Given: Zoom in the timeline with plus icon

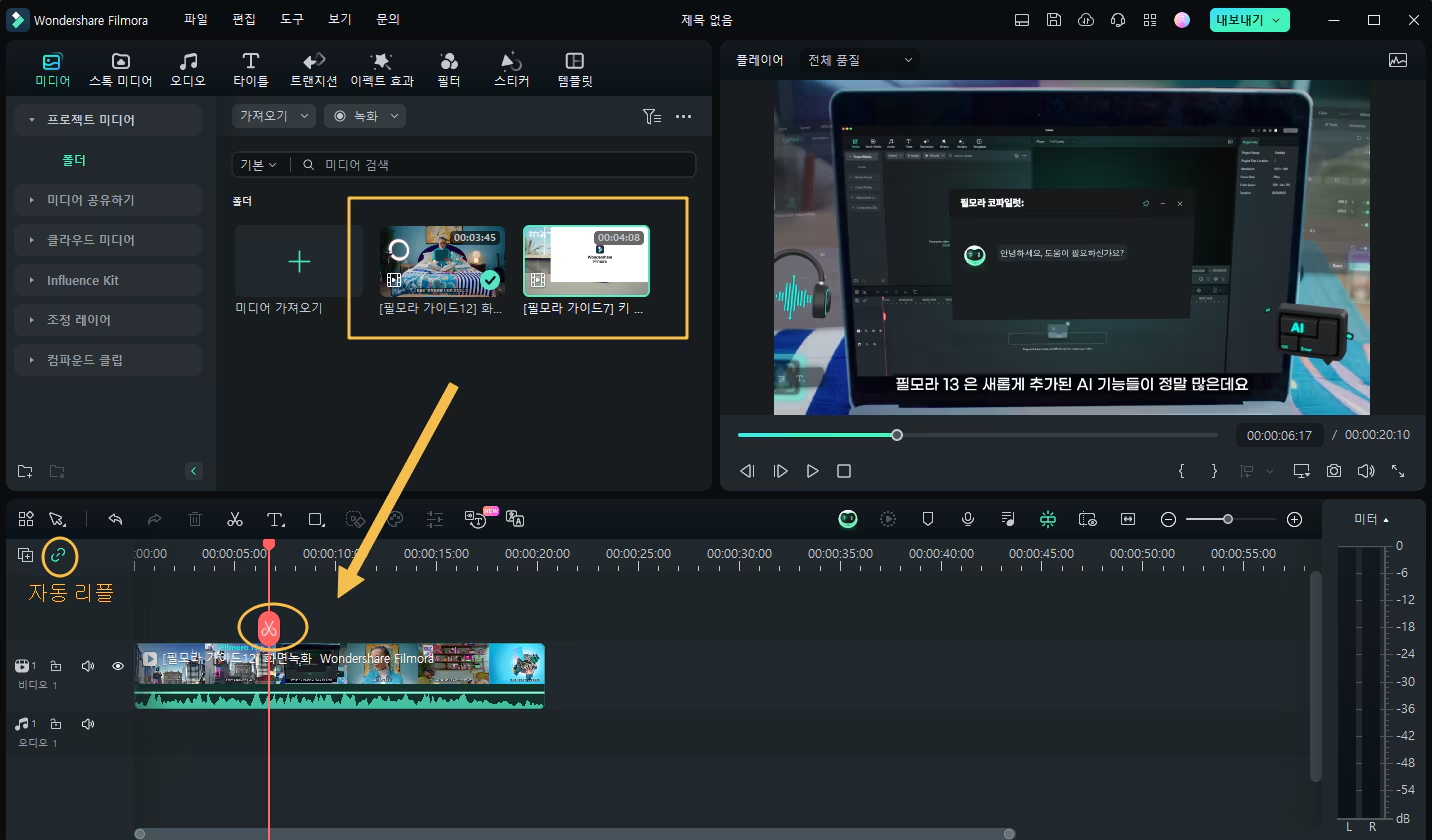Looking at the screenshot, I should pyautogui.click(x=1294, y=519).
